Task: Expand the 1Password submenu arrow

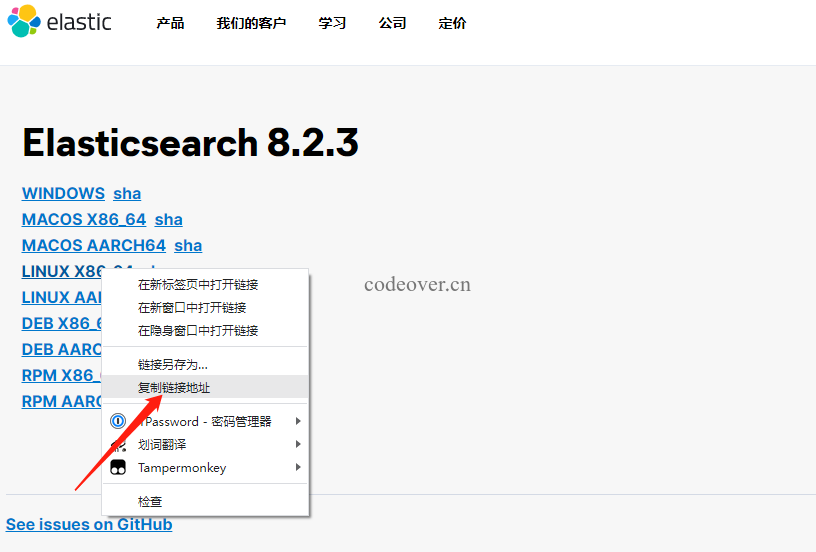Action: pos(298,421)
